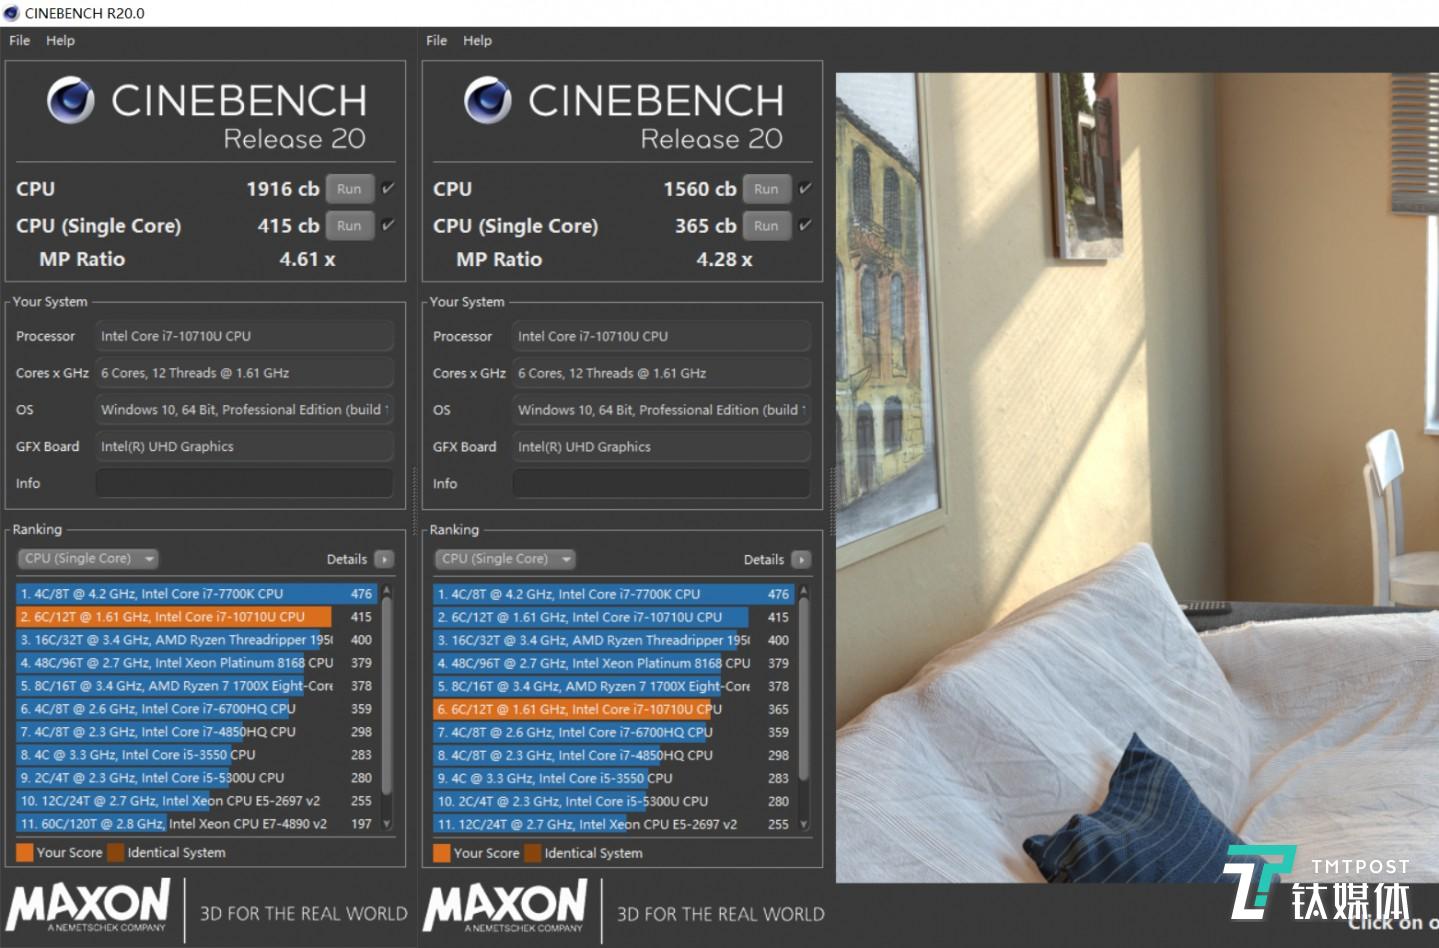Open Details arrow in the panel scoring 1560 cb
Viewport: 1439px width, 948px height.
pyautogui.click(x=801, y=560)
